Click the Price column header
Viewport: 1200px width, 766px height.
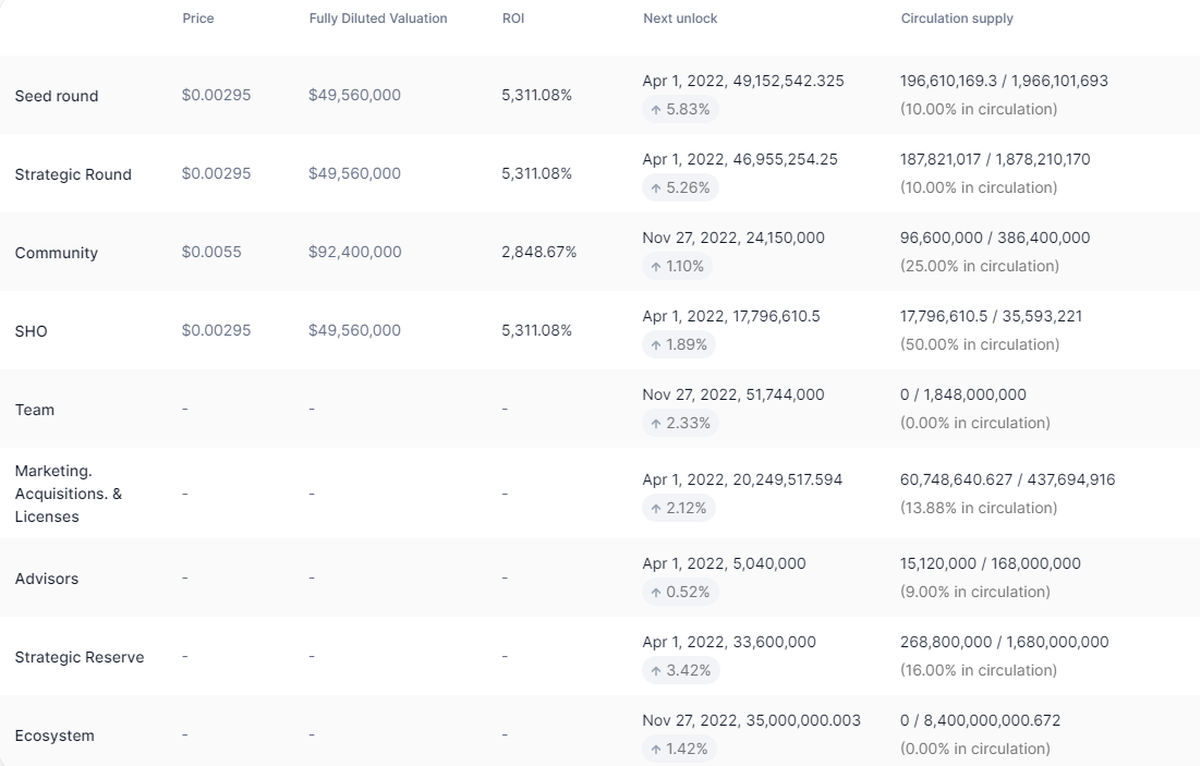(198, 18)
